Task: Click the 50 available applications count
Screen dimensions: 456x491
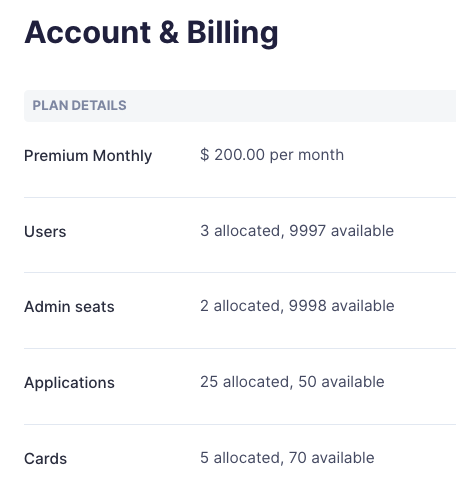Action: [341, 382]
